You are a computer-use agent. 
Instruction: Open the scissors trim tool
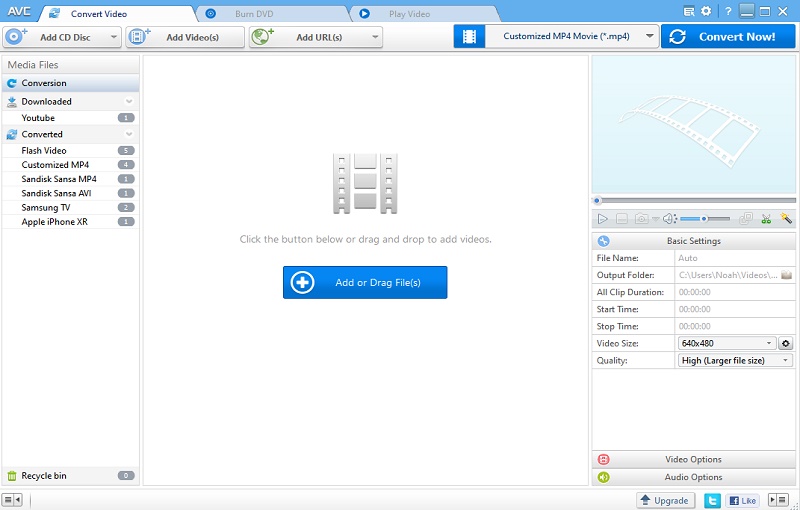point(766,219)
